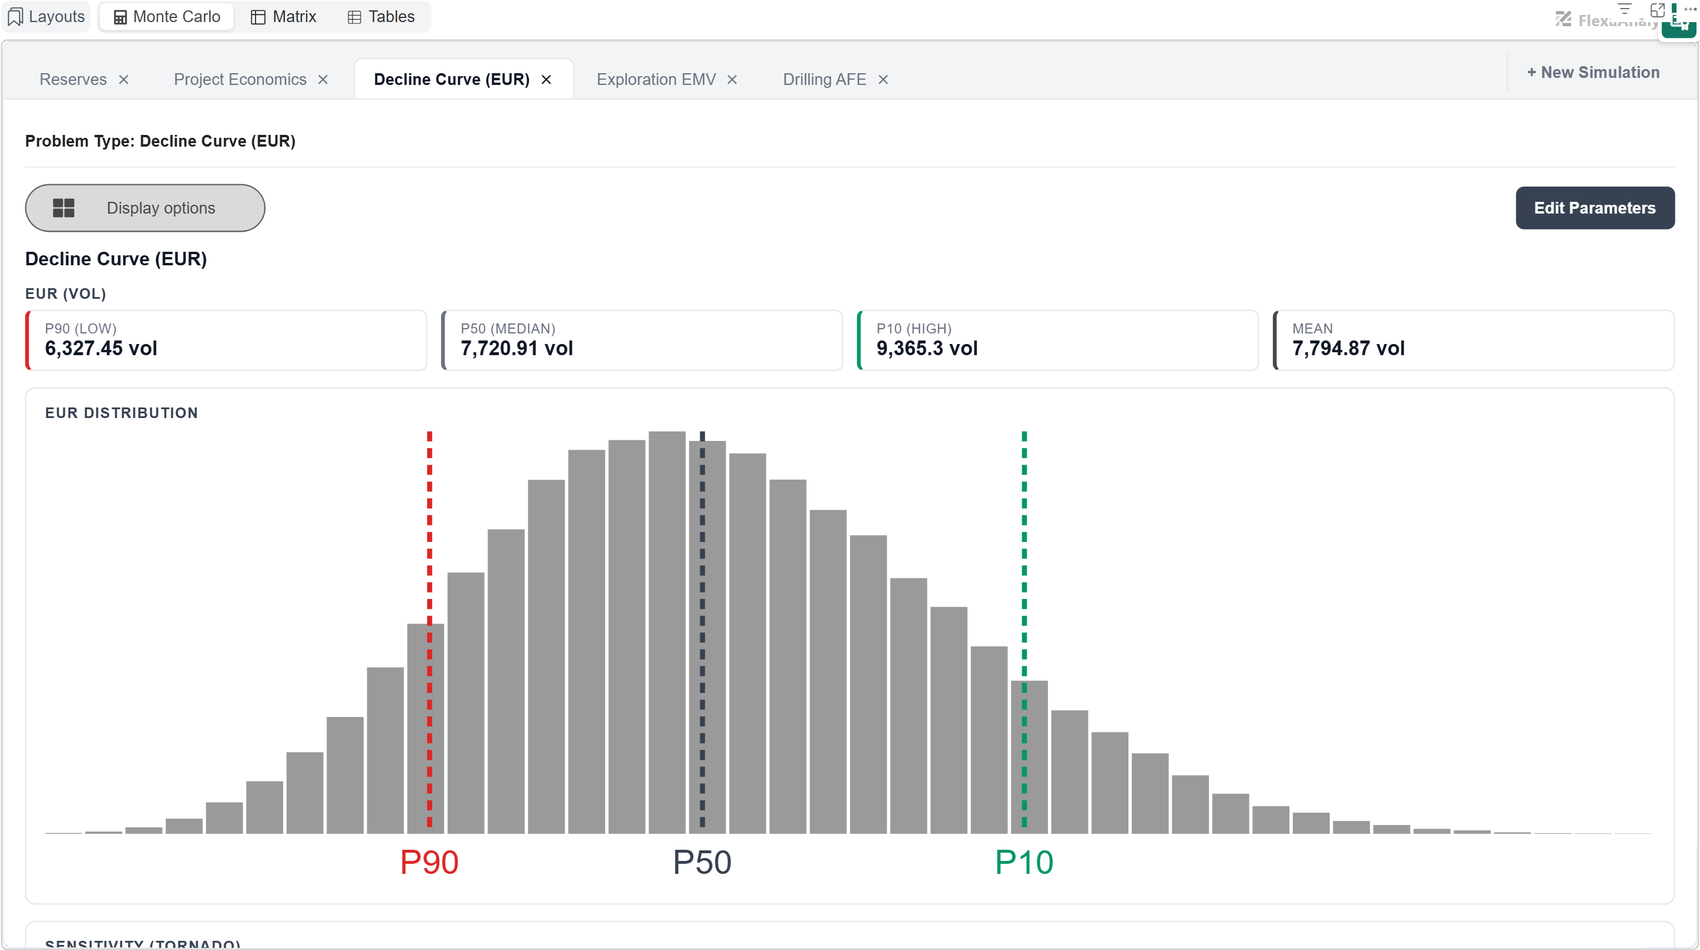Screen dimensions: 1700x950
Task: Close the Drilling AFE tab
Action: (x=883, y=80)
